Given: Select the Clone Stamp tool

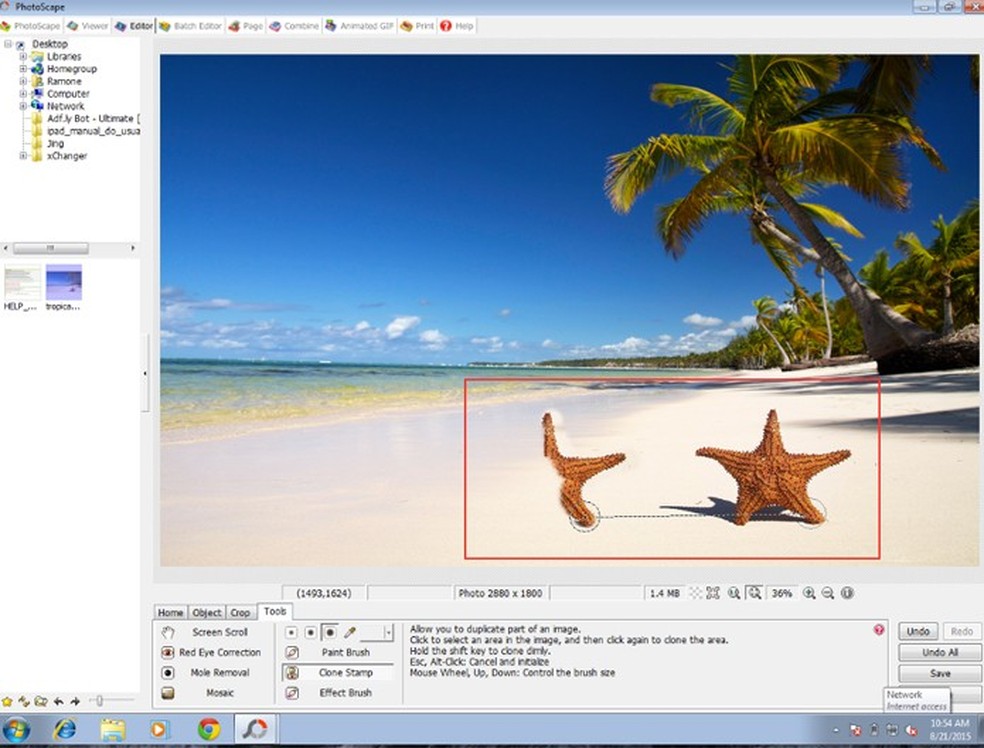Looking at the screenshot, I should pyautogui.click(x=345, y=673).
